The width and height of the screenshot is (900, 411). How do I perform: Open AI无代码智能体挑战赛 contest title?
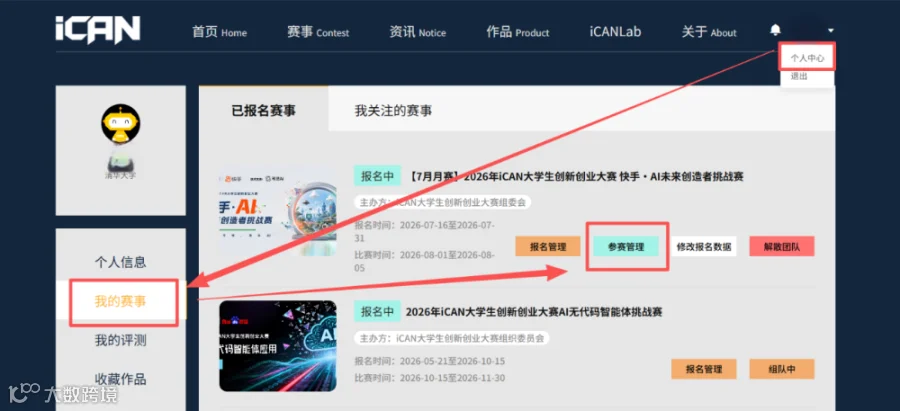(x=534, y=312)
